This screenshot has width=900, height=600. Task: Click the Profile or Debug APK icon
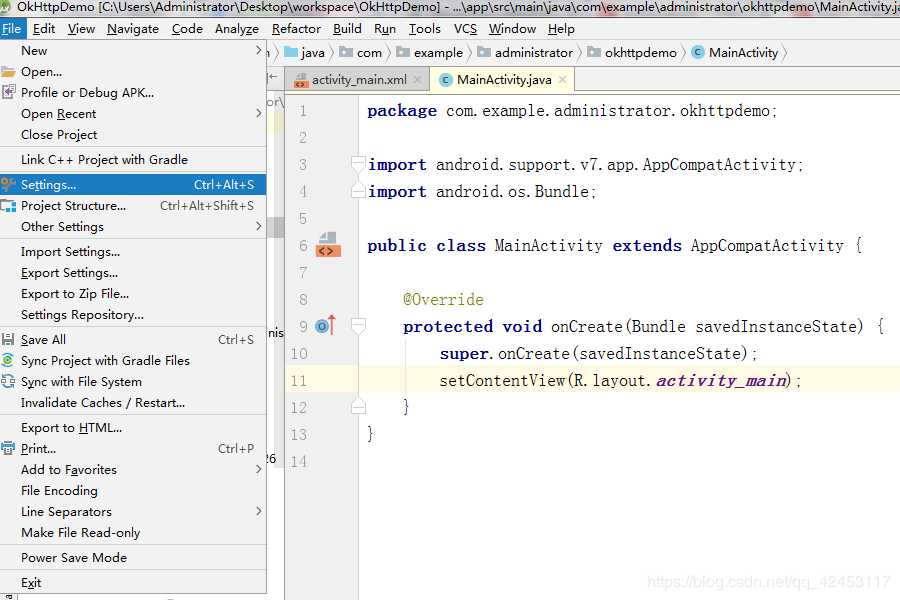click(x=8, y=92)
